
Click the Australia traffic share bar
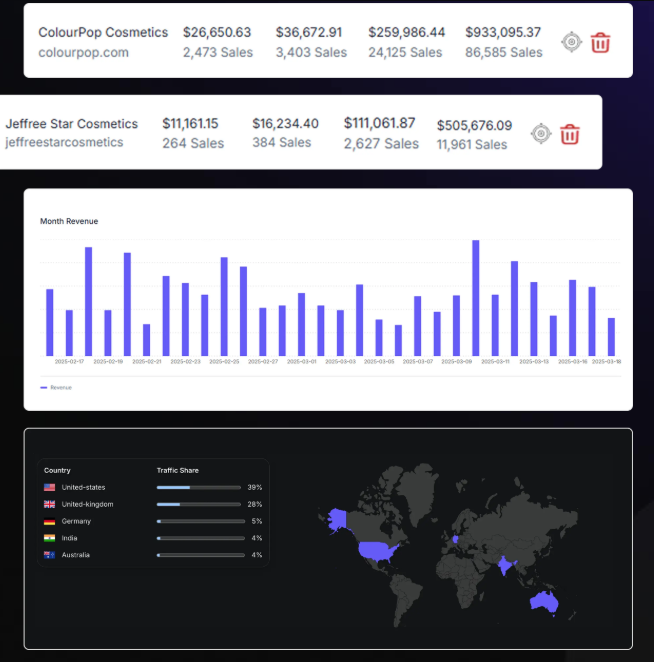coord(201,555)
